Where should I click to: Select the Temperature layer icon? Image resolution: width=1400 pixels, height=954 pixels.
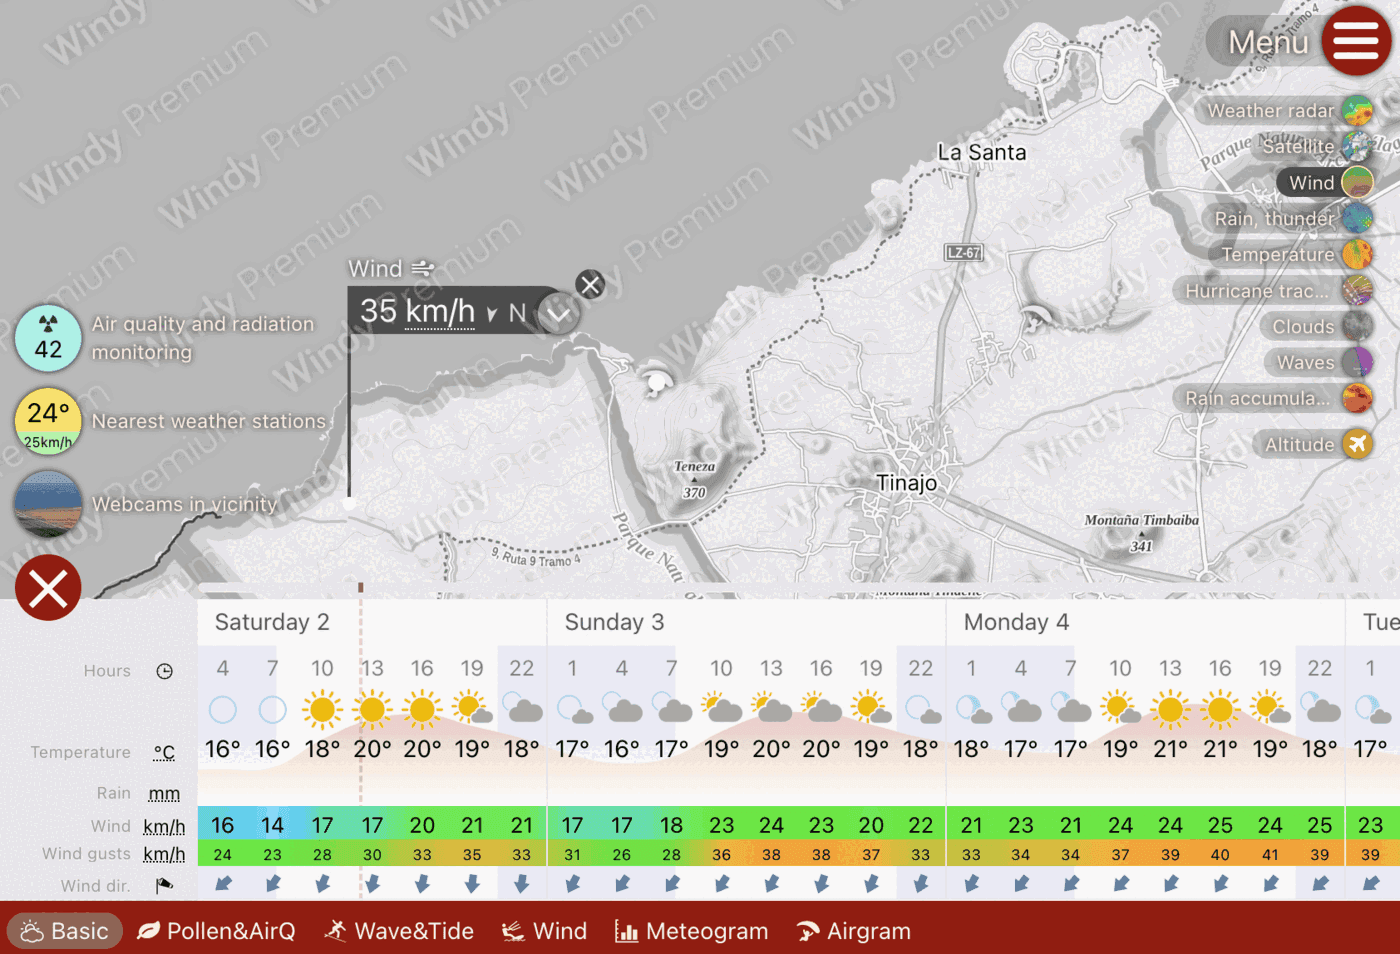click(1357, 255)
